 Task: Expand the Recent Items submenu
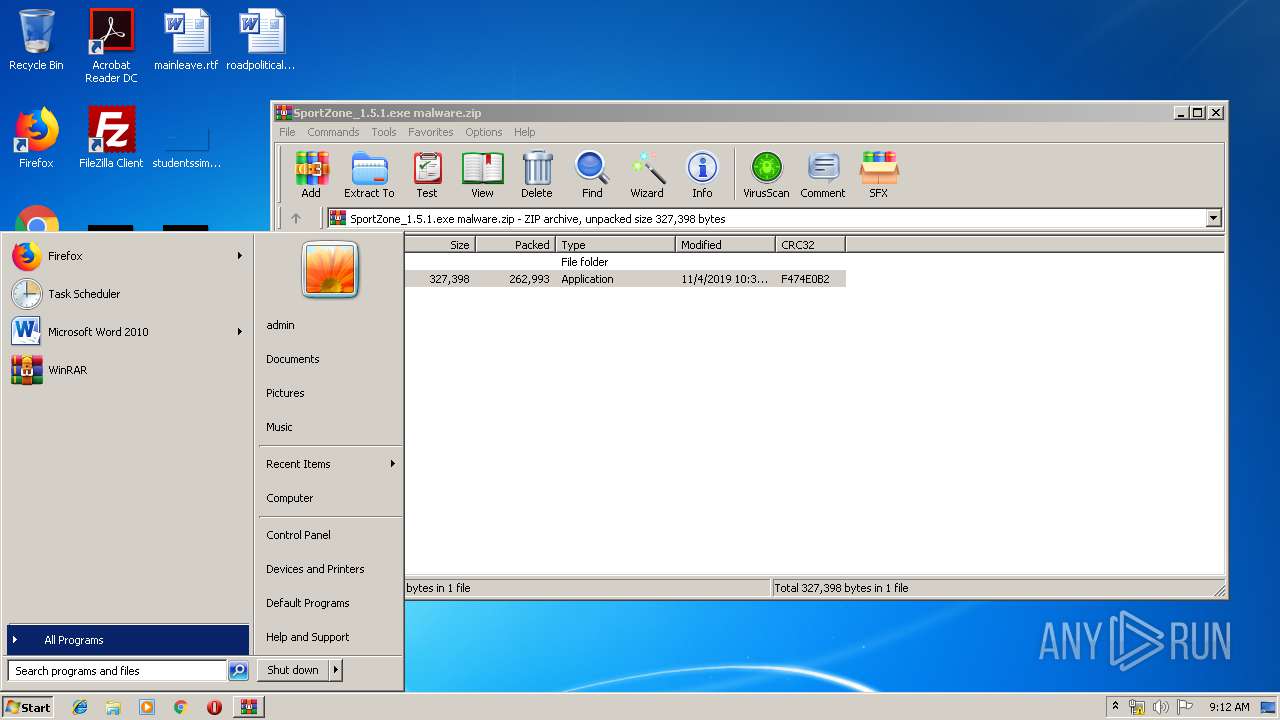coord(393,464)
